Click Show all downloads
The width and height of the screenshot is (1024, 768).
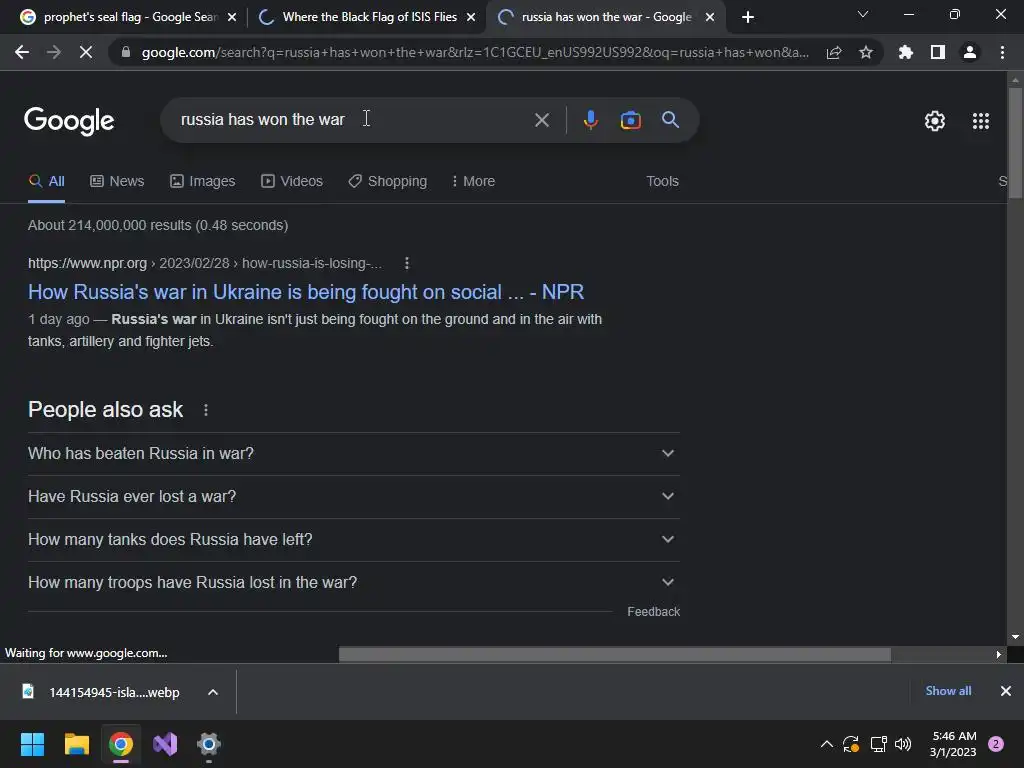[948, 691]
